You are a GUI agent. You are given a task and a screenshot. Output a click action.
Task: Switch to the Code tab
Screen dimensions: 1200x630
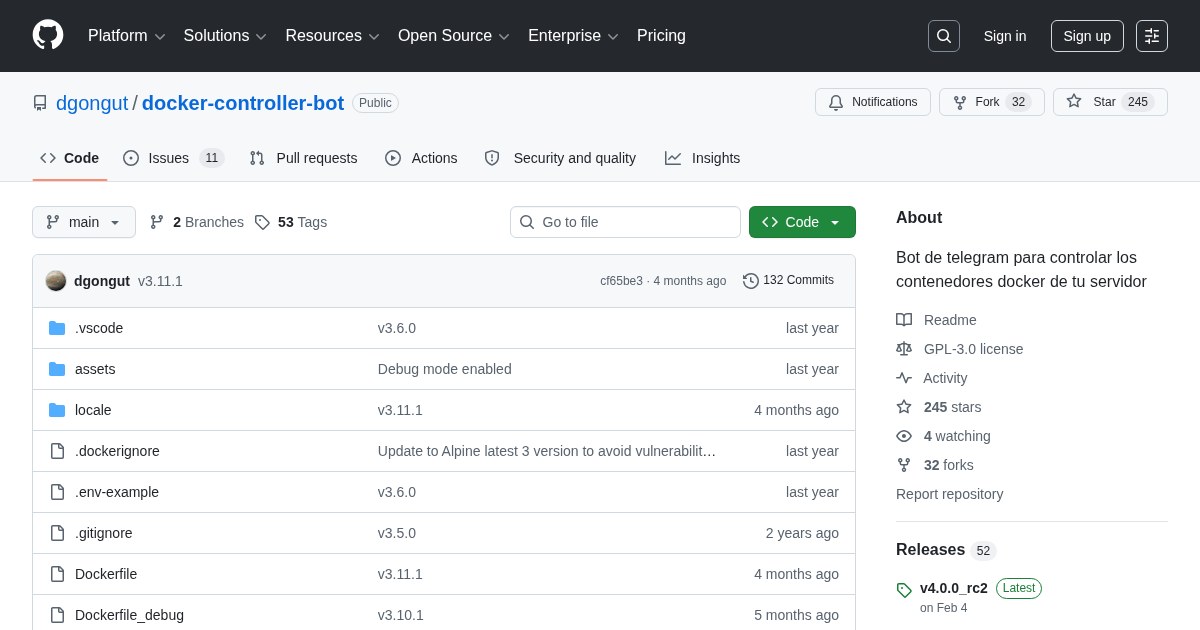point(70,158)
